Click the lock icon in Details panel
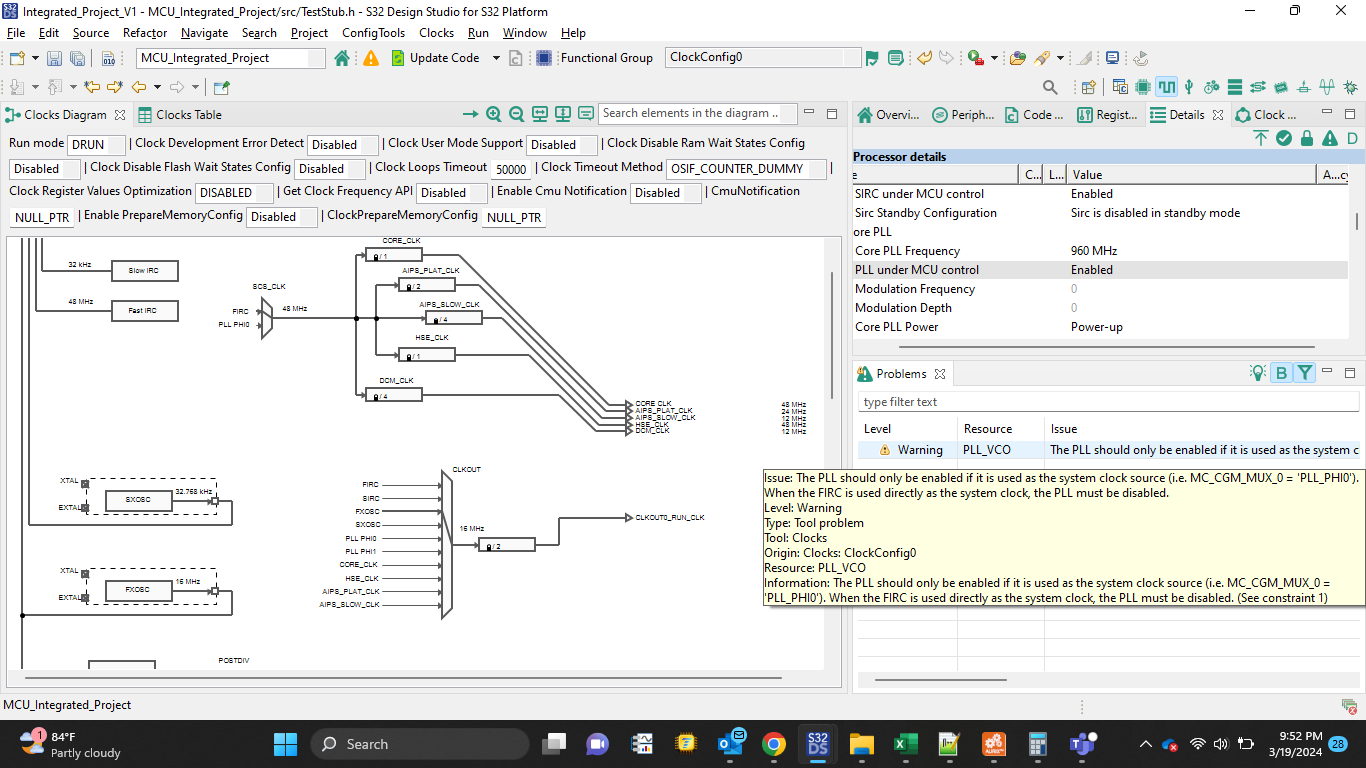 1307,138
